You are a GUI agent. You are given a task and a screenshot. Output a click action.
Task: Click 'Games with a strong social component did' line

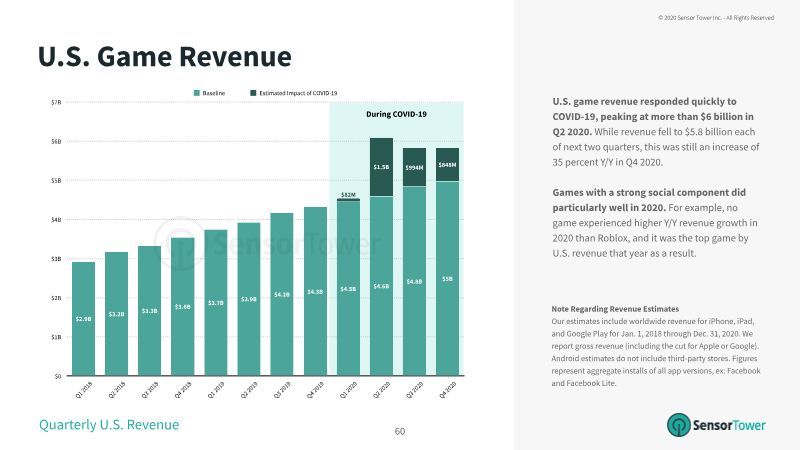[x=649, y=193]
